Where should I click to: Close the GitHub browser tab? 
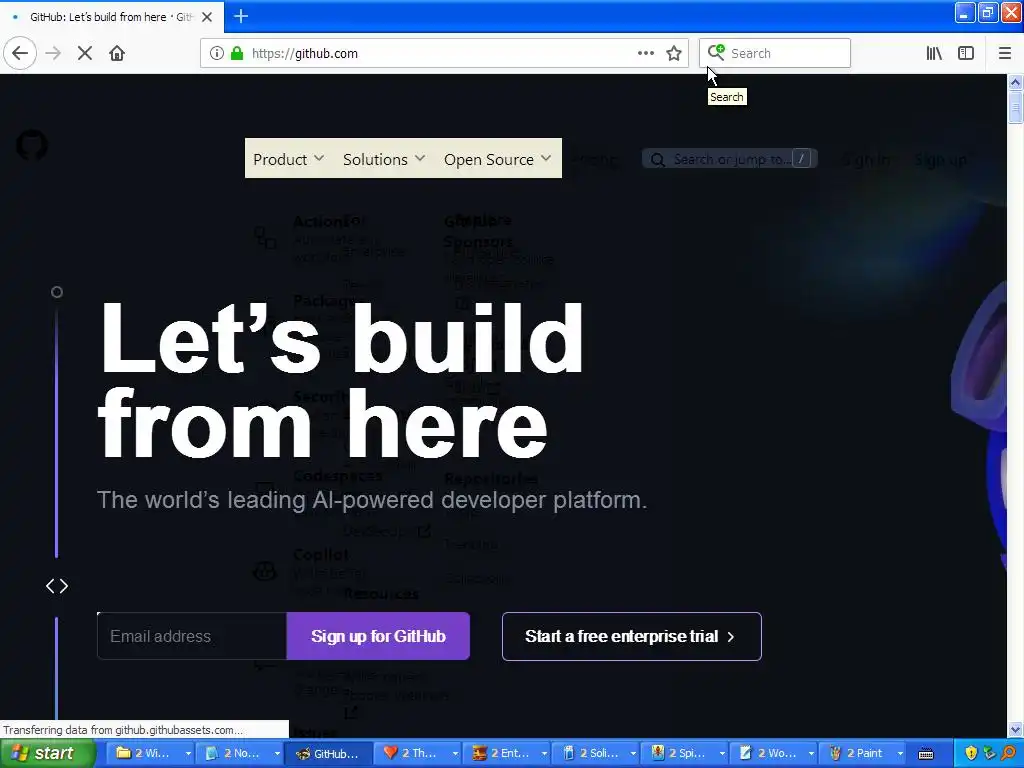[207, 17]
